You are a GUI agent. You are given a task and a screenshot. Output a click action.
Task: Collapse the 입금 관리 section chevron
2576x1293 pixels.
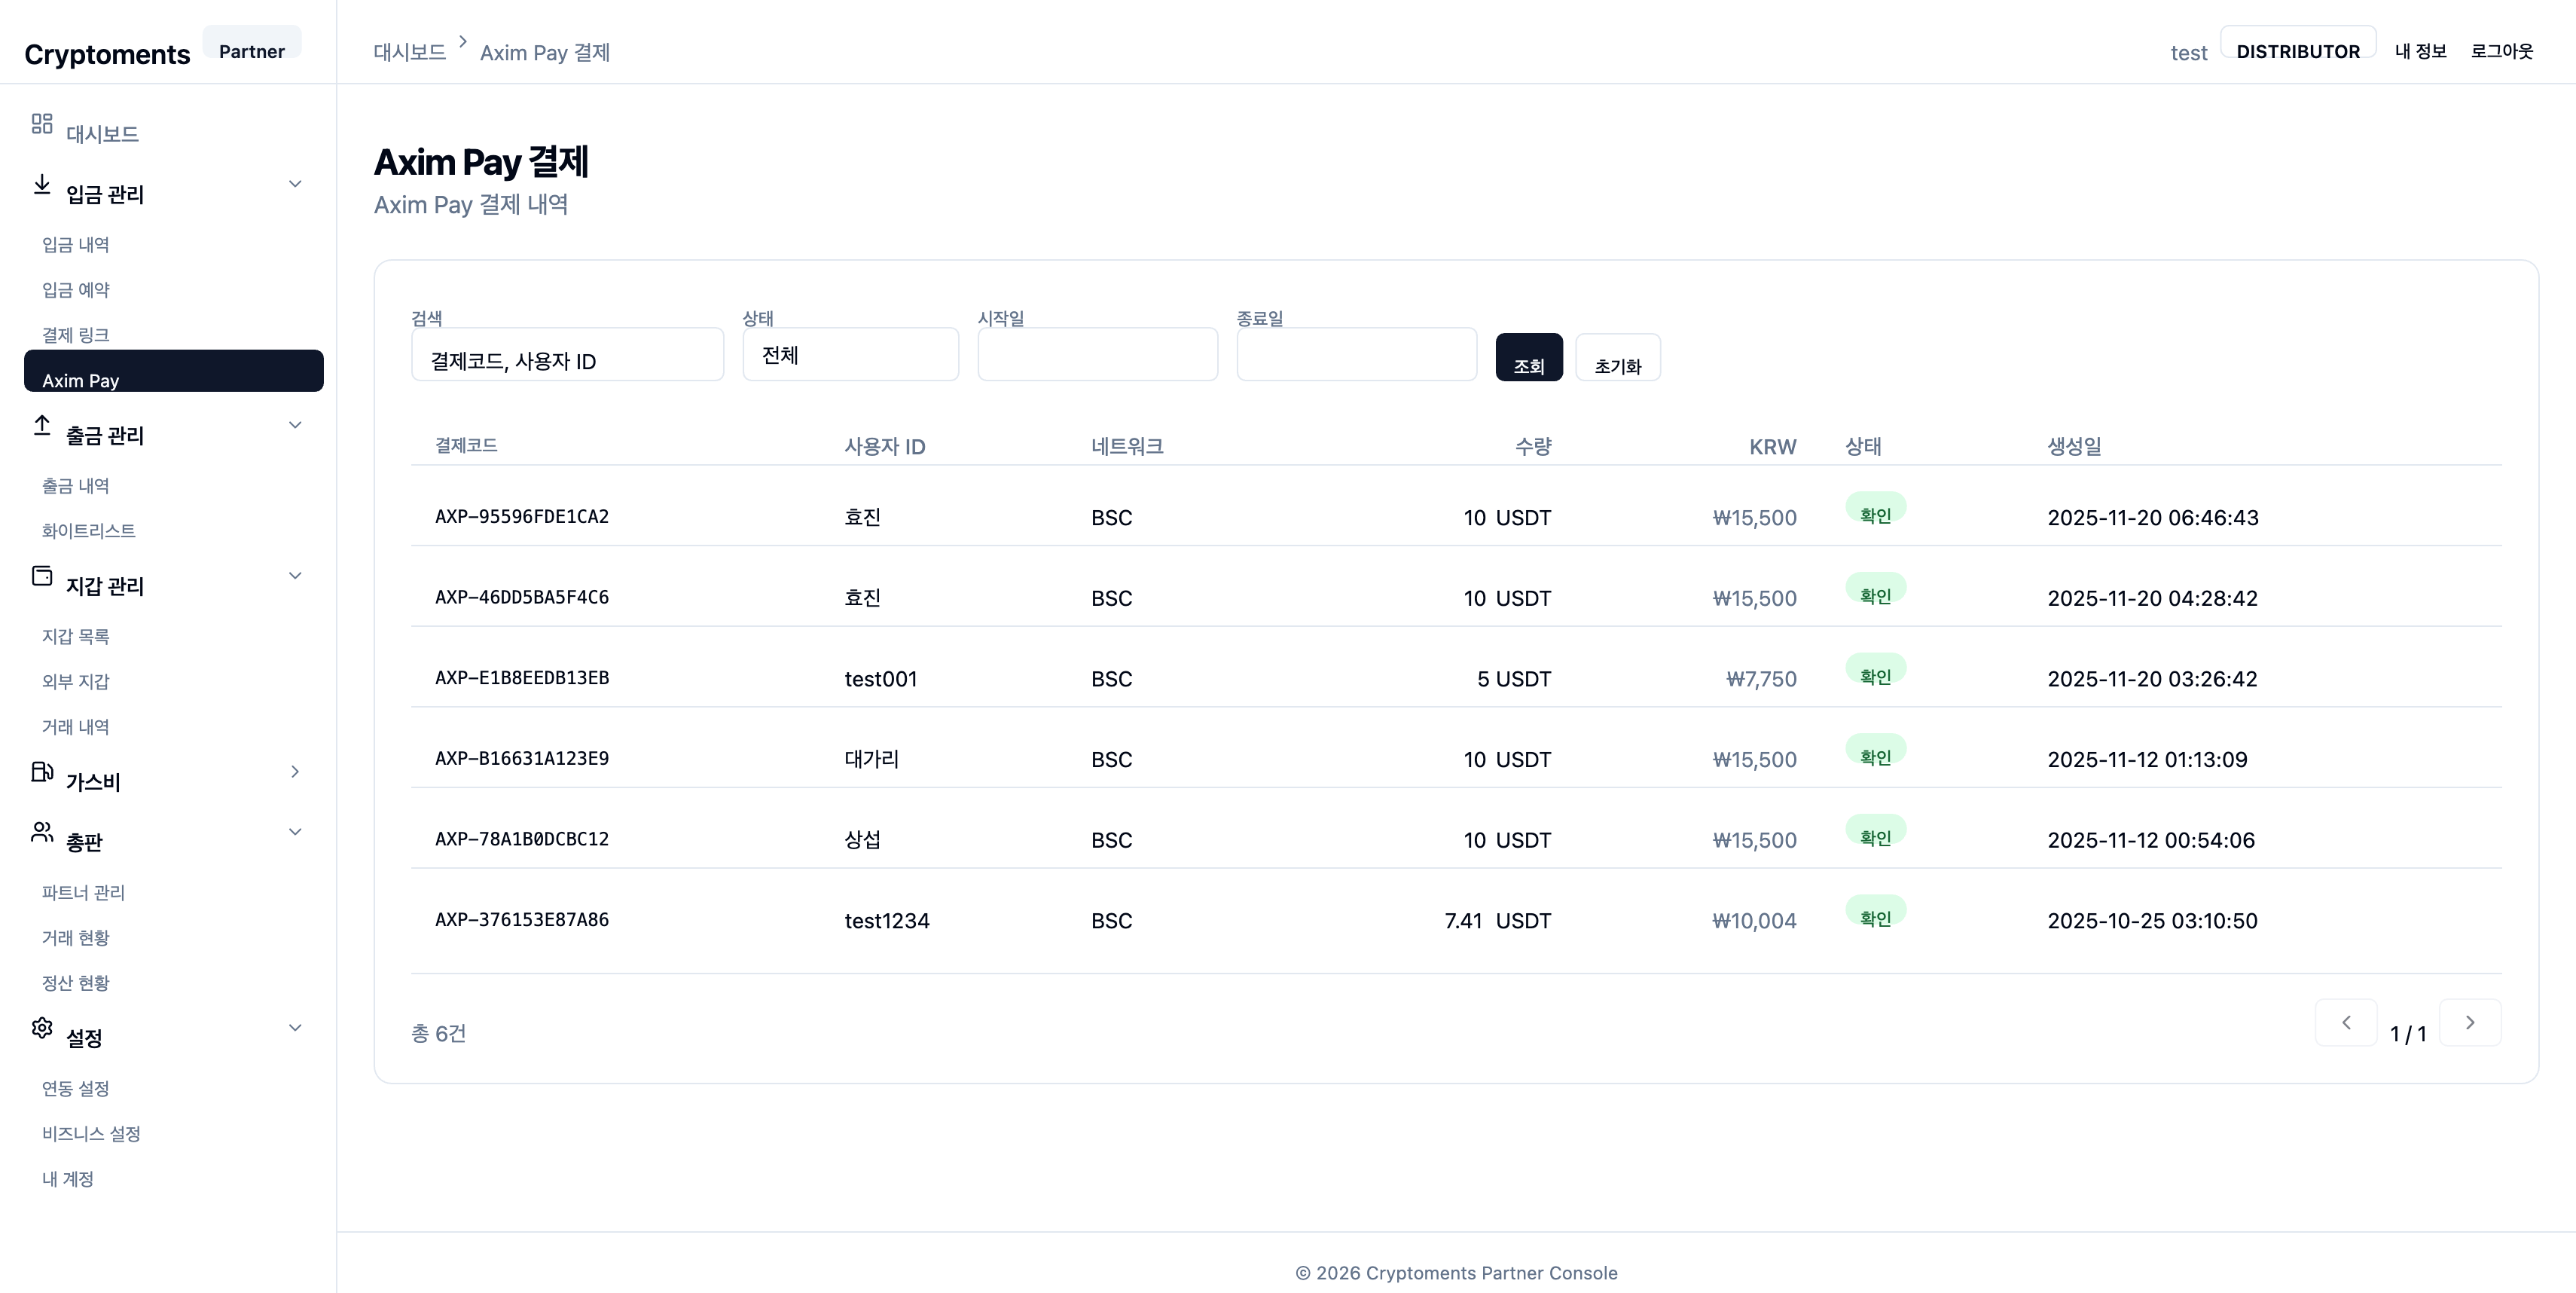click(x=295, y=184)
